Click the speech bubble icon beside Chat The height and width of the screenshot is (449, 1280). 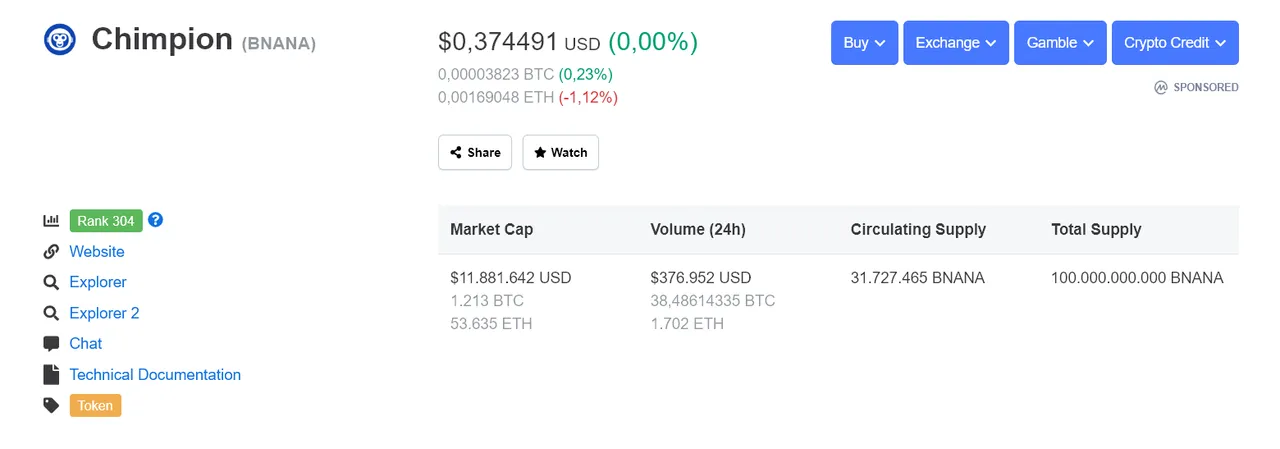point(51,344)
